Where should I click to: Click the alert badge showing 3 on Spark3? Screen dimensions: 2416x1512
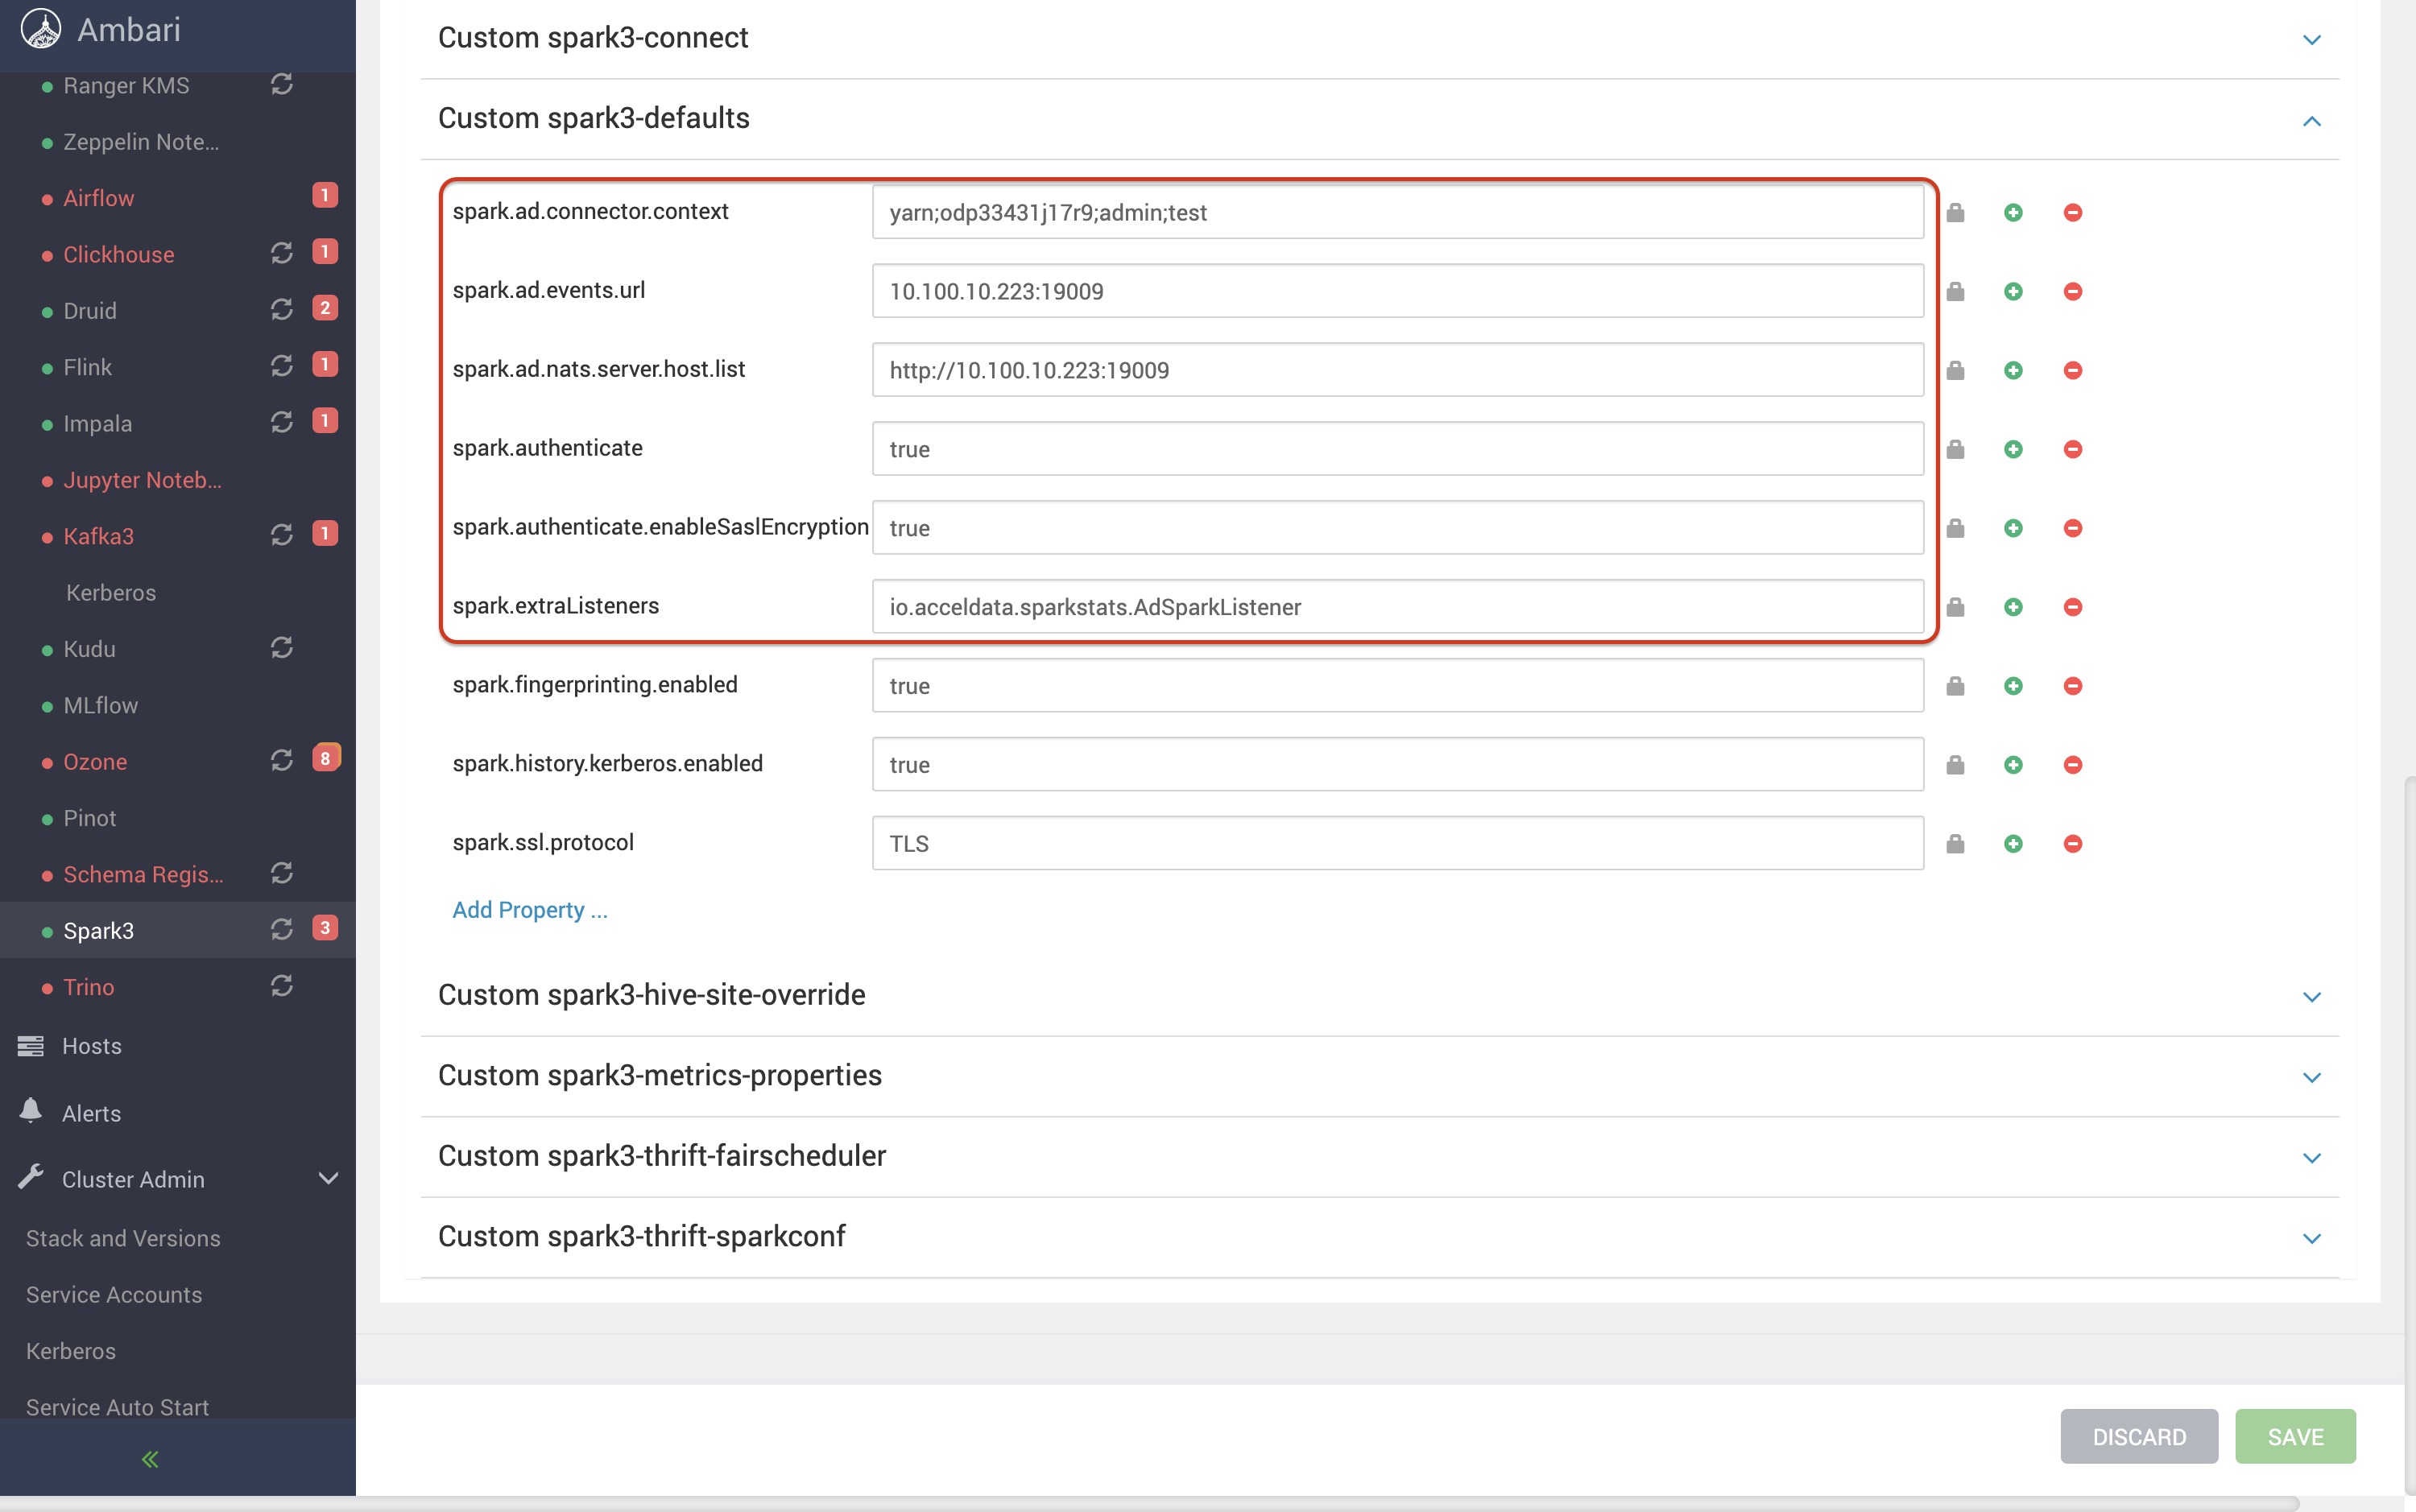pos(325,928)
